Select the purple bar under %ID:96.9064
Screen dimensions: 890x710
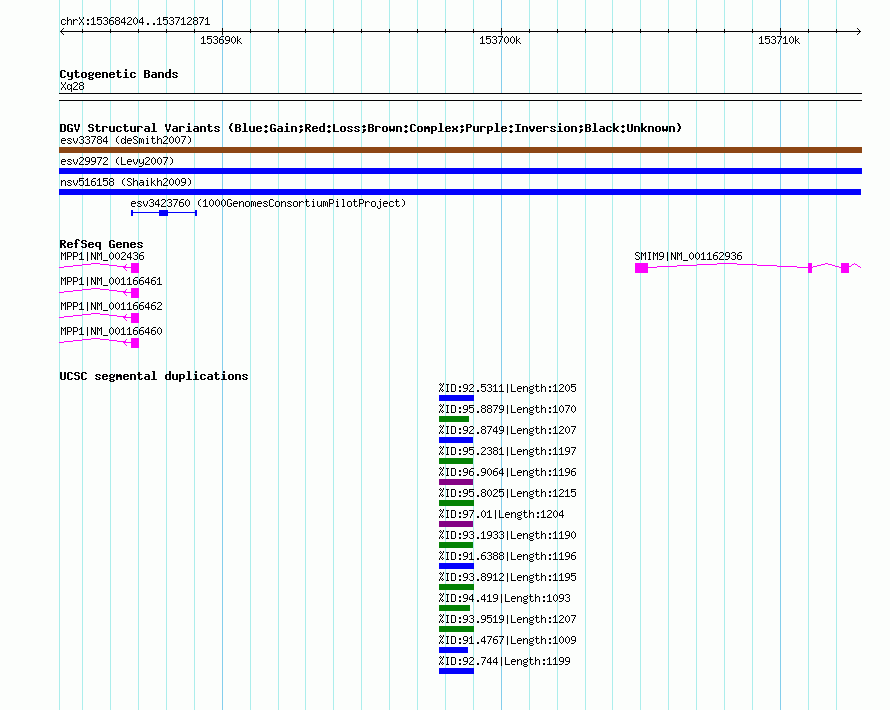point(456,482)
